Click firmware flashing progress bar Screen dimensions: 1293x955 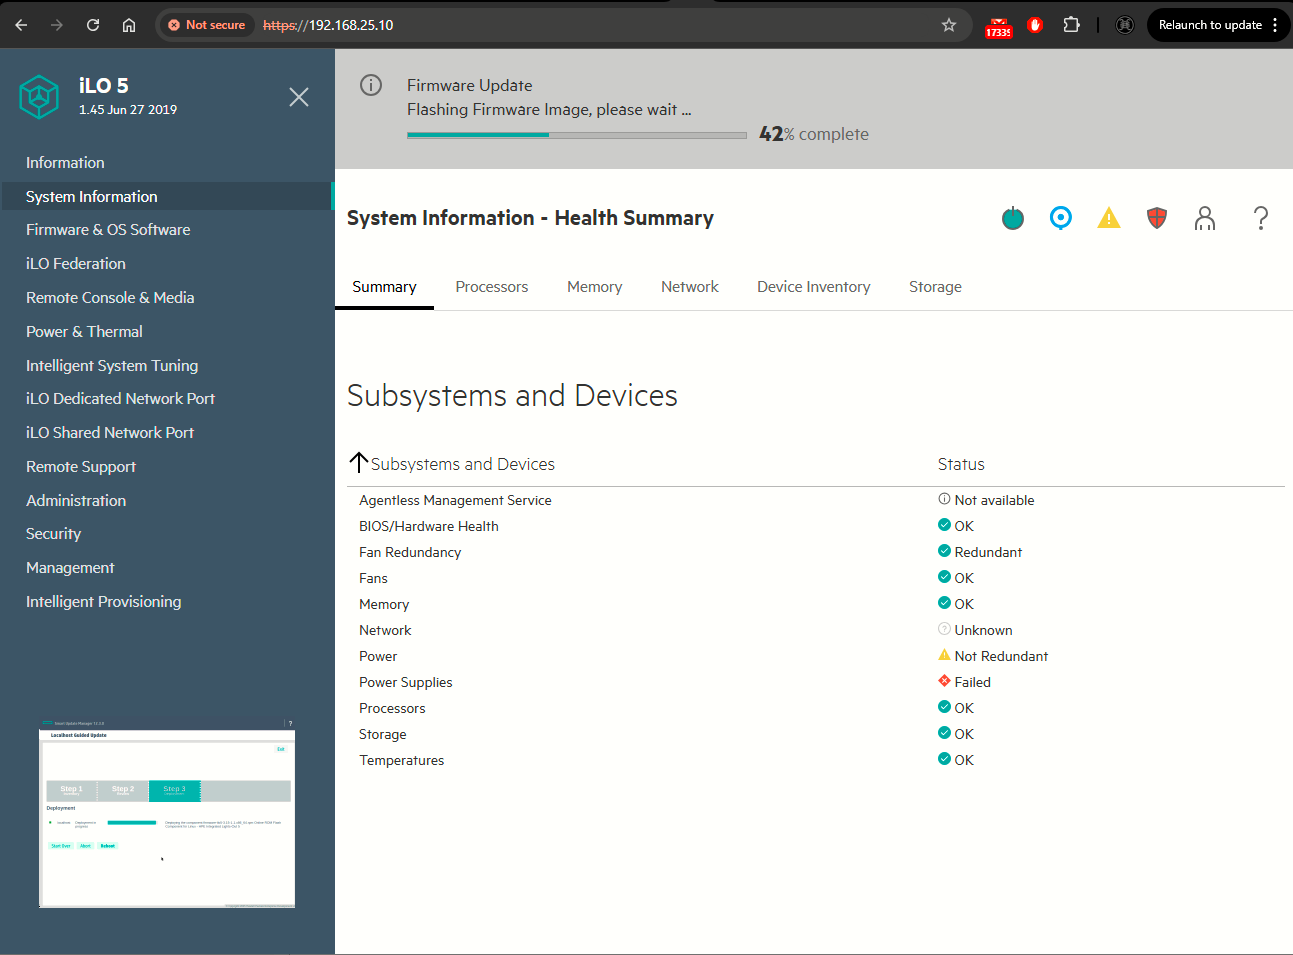(x=577, y=135)
